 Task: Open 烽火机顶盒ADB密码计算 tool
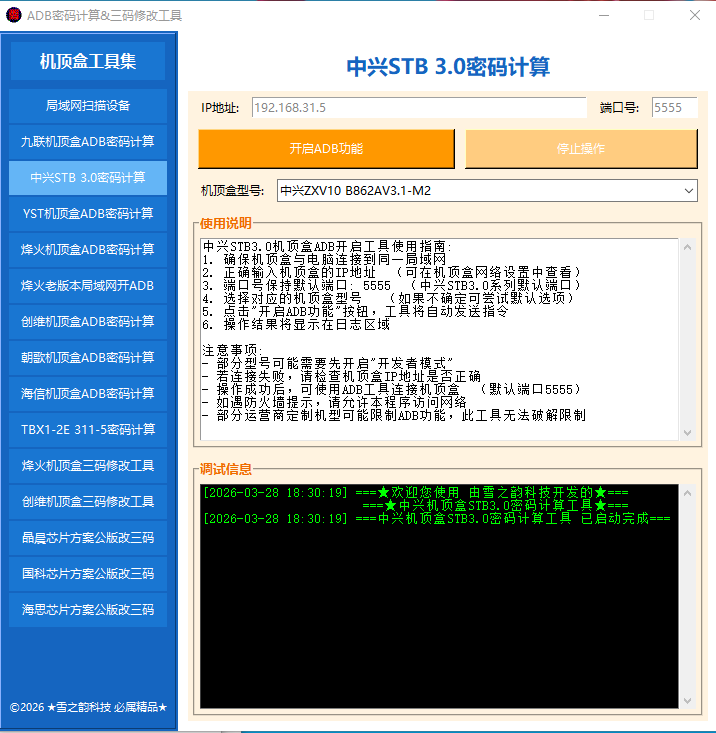[x=88, y=250]
